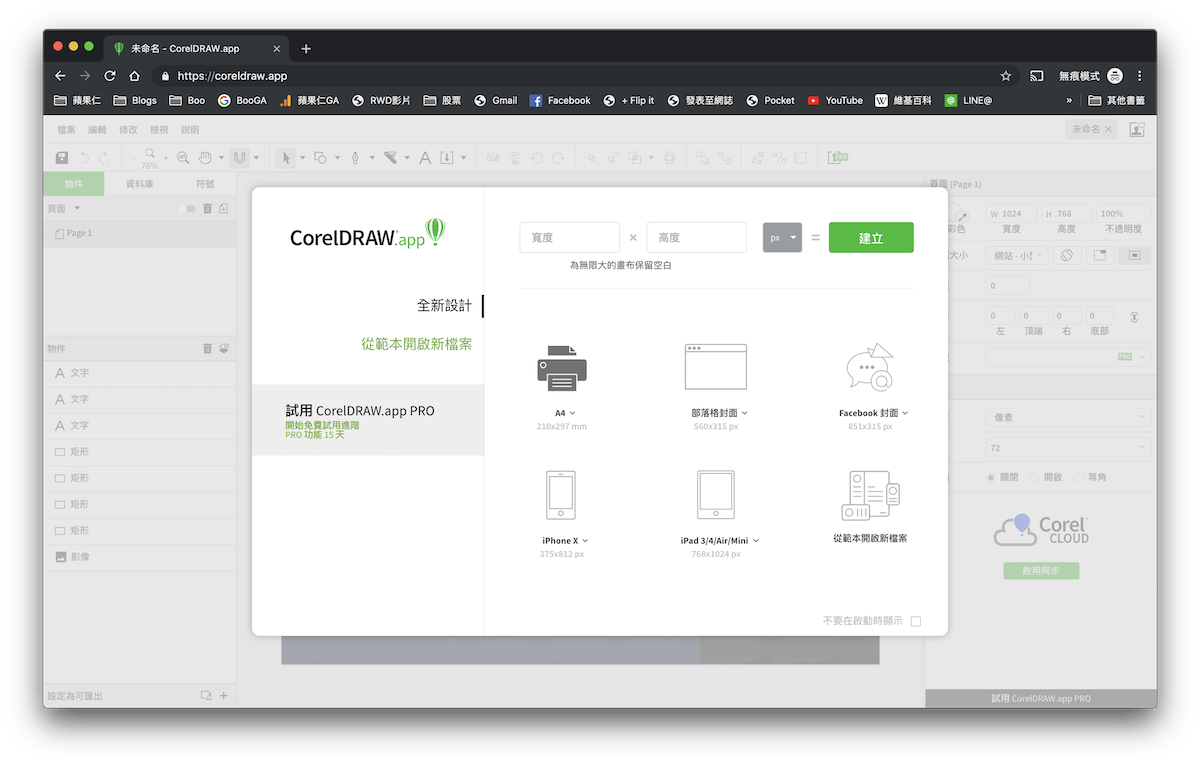Open the 檔案 menu
The height and width of the screenshot is (765, 1200).
67,129
